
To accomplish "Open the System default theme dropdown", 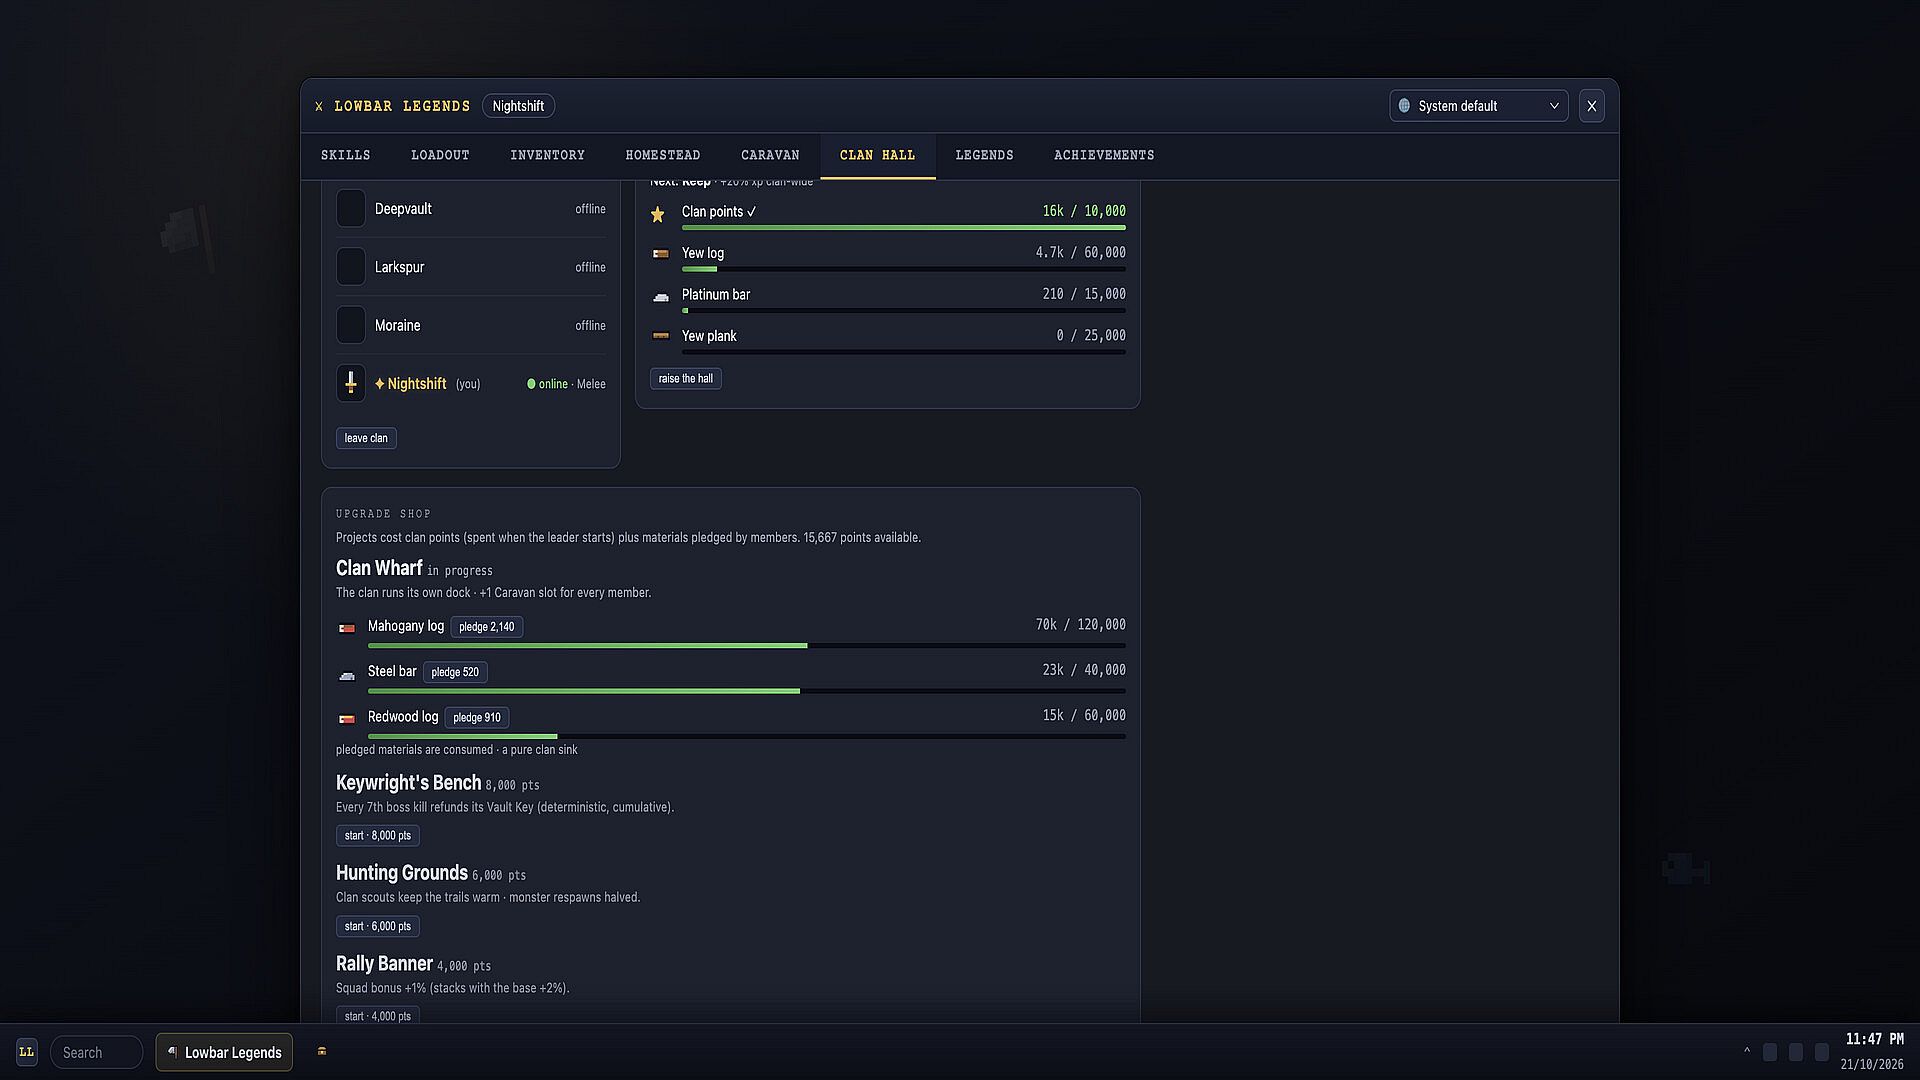I will [x=1478, y=106].
